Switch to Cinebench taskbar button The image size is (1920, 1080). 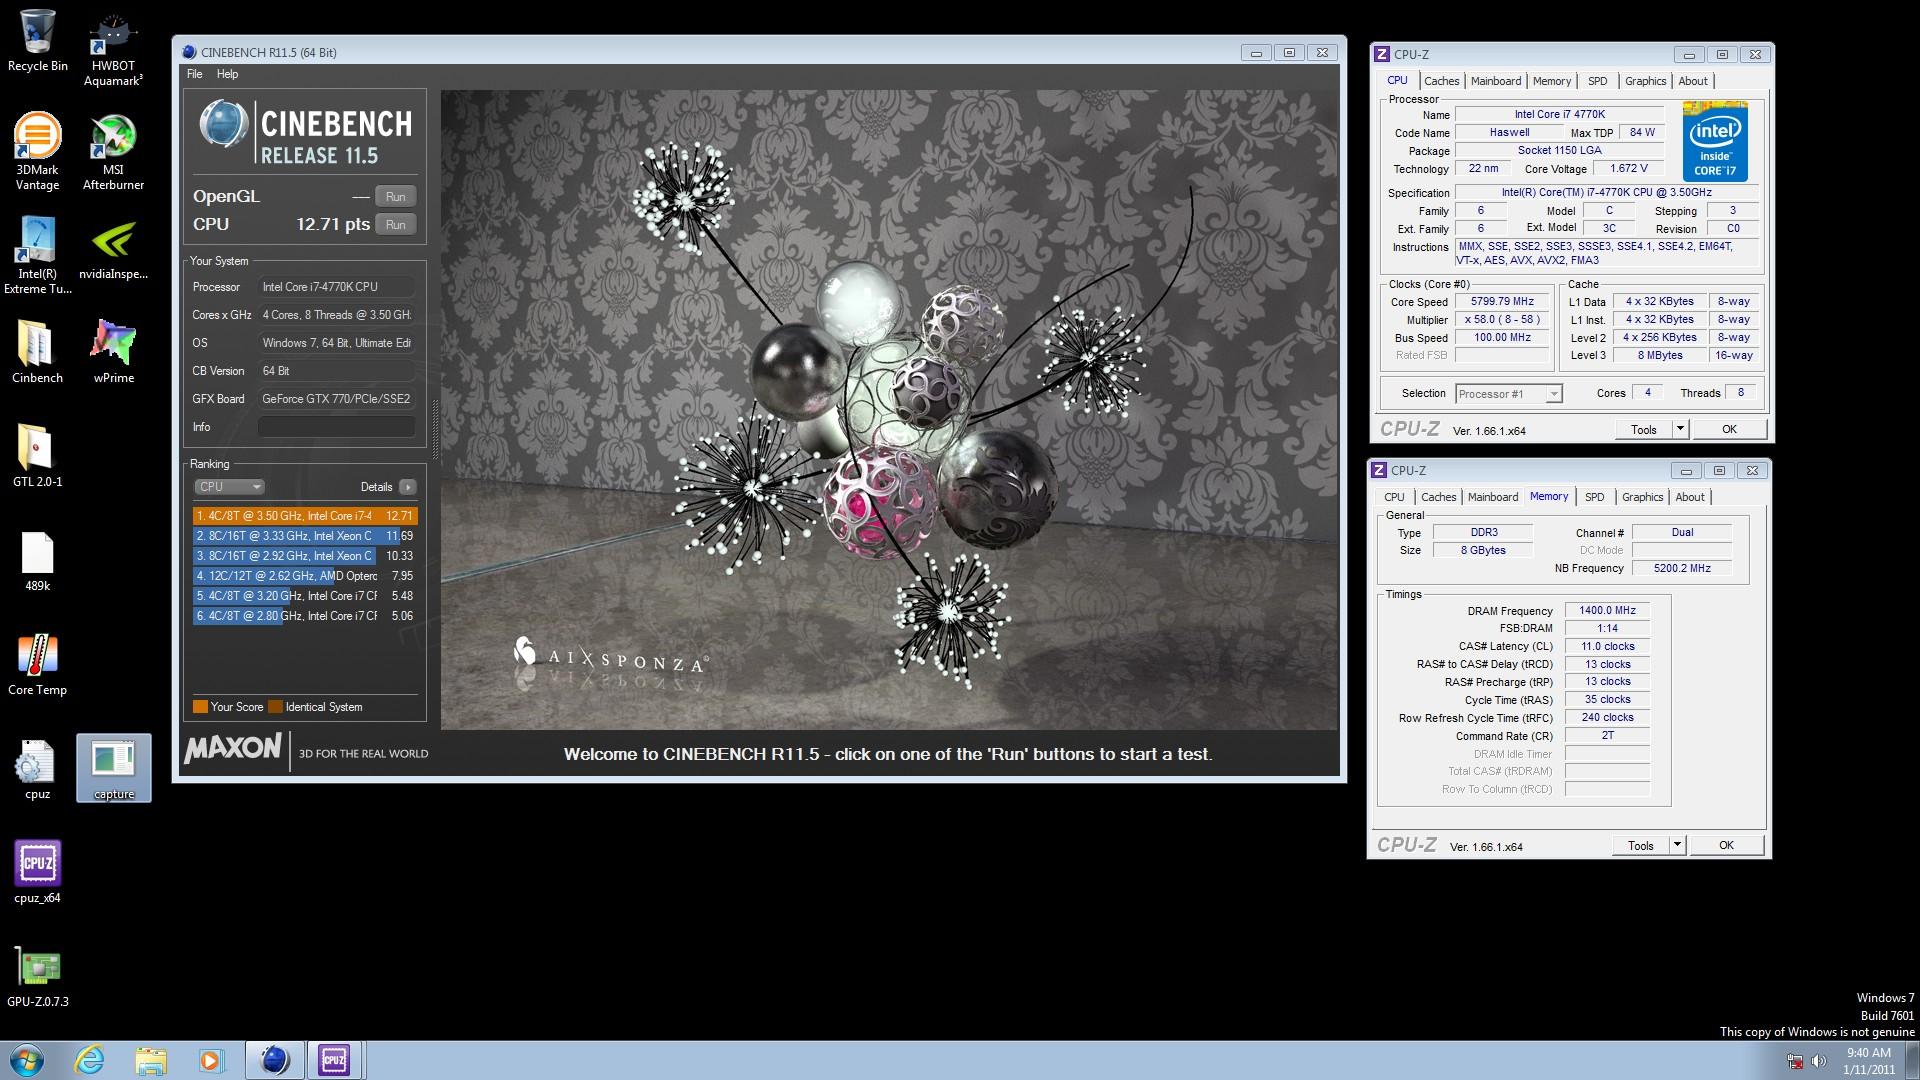274,1059
